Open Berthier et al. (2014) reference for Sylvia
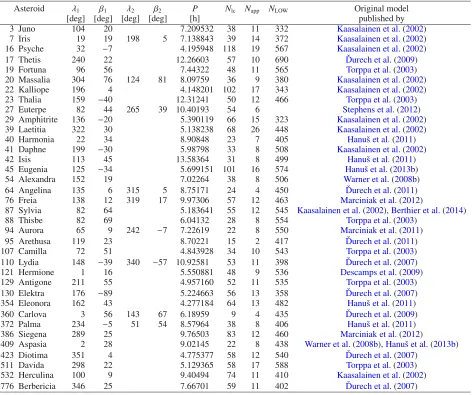472x395 pixels. tap(429, 211)
